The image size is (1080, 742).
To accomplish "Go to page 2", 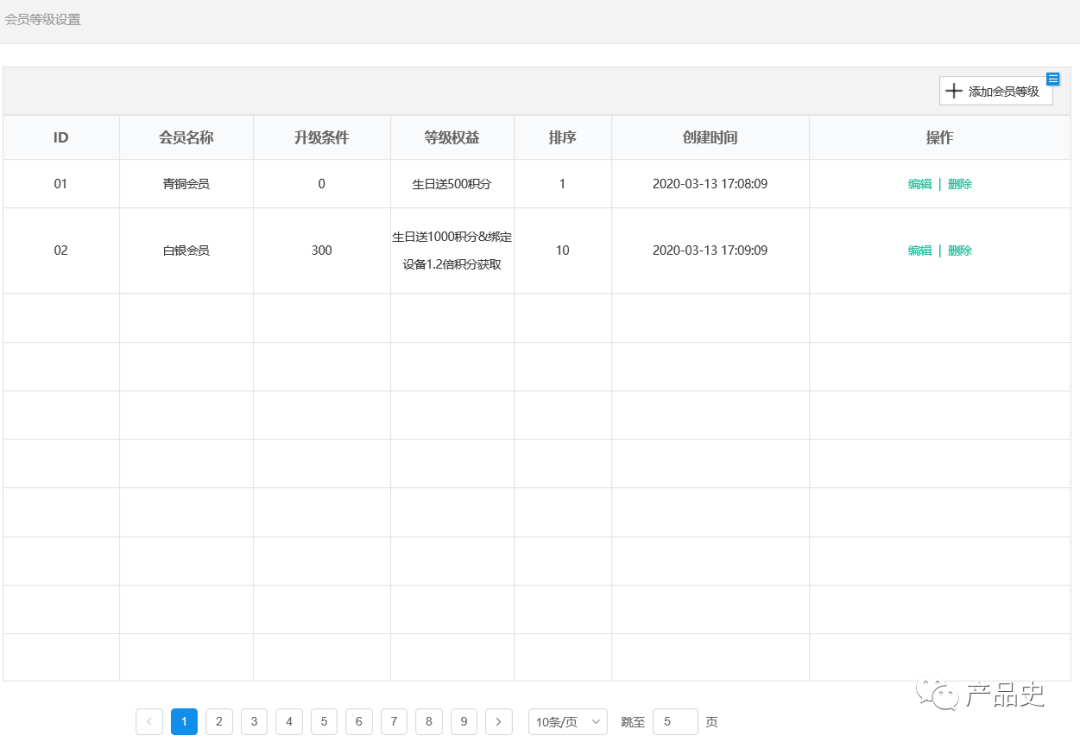I will 219,722.
